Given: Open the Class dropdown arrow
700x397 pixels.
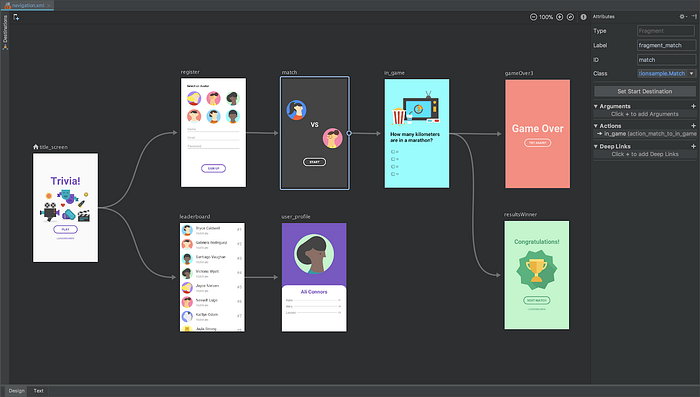Looking at the screenshot, I should click(x=692, y=73).
